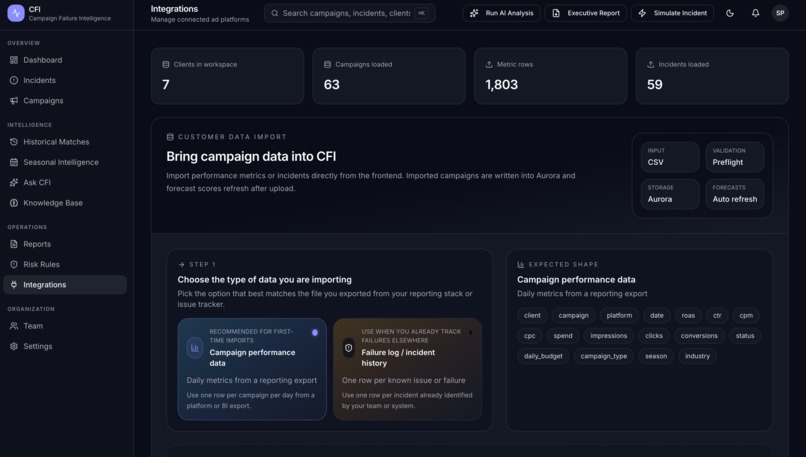Viewport: 806px width, 457px height.
Task: Generate Executive Report
Action: tap(585, 13)
